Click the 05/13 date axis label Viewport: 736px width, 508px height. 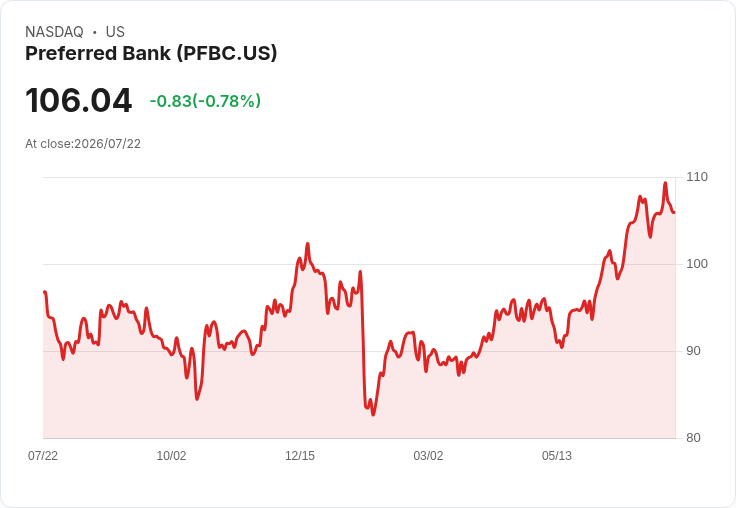pos(557,456)
